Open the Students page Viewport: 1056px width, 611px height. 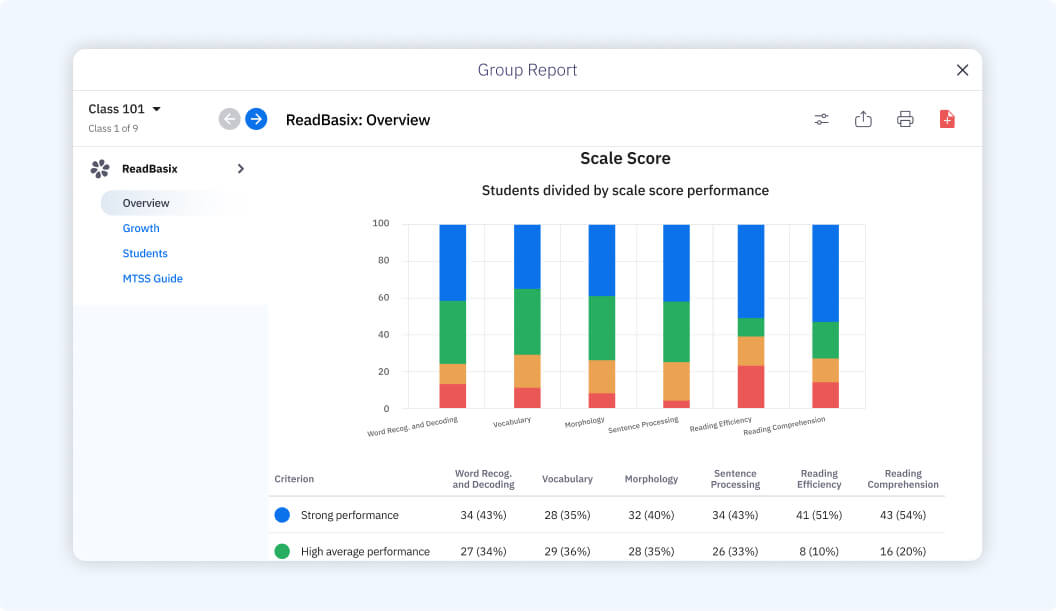(x=145, y=253)
